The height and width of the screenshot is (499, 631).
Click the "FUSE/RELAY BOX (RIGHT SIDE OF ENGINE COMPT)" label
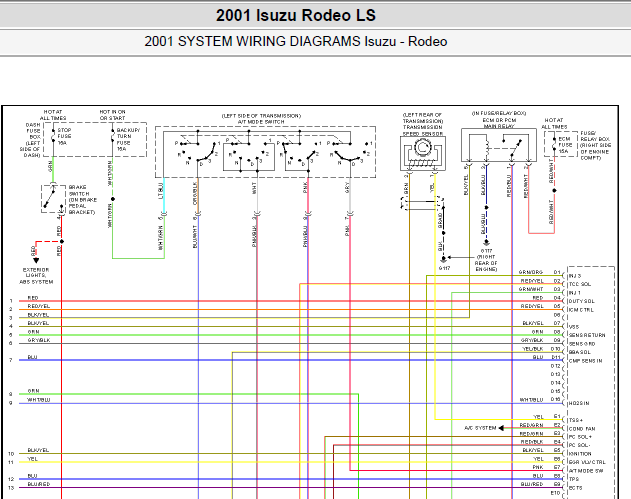click(596, 145)
